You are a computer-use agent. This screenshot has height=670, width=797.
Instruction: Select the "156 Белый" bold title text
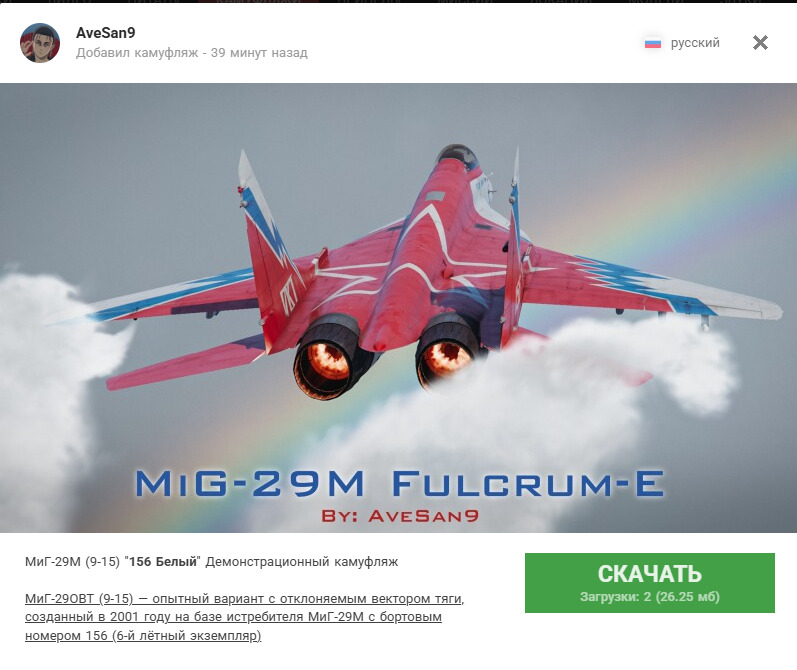coord(163,562)
